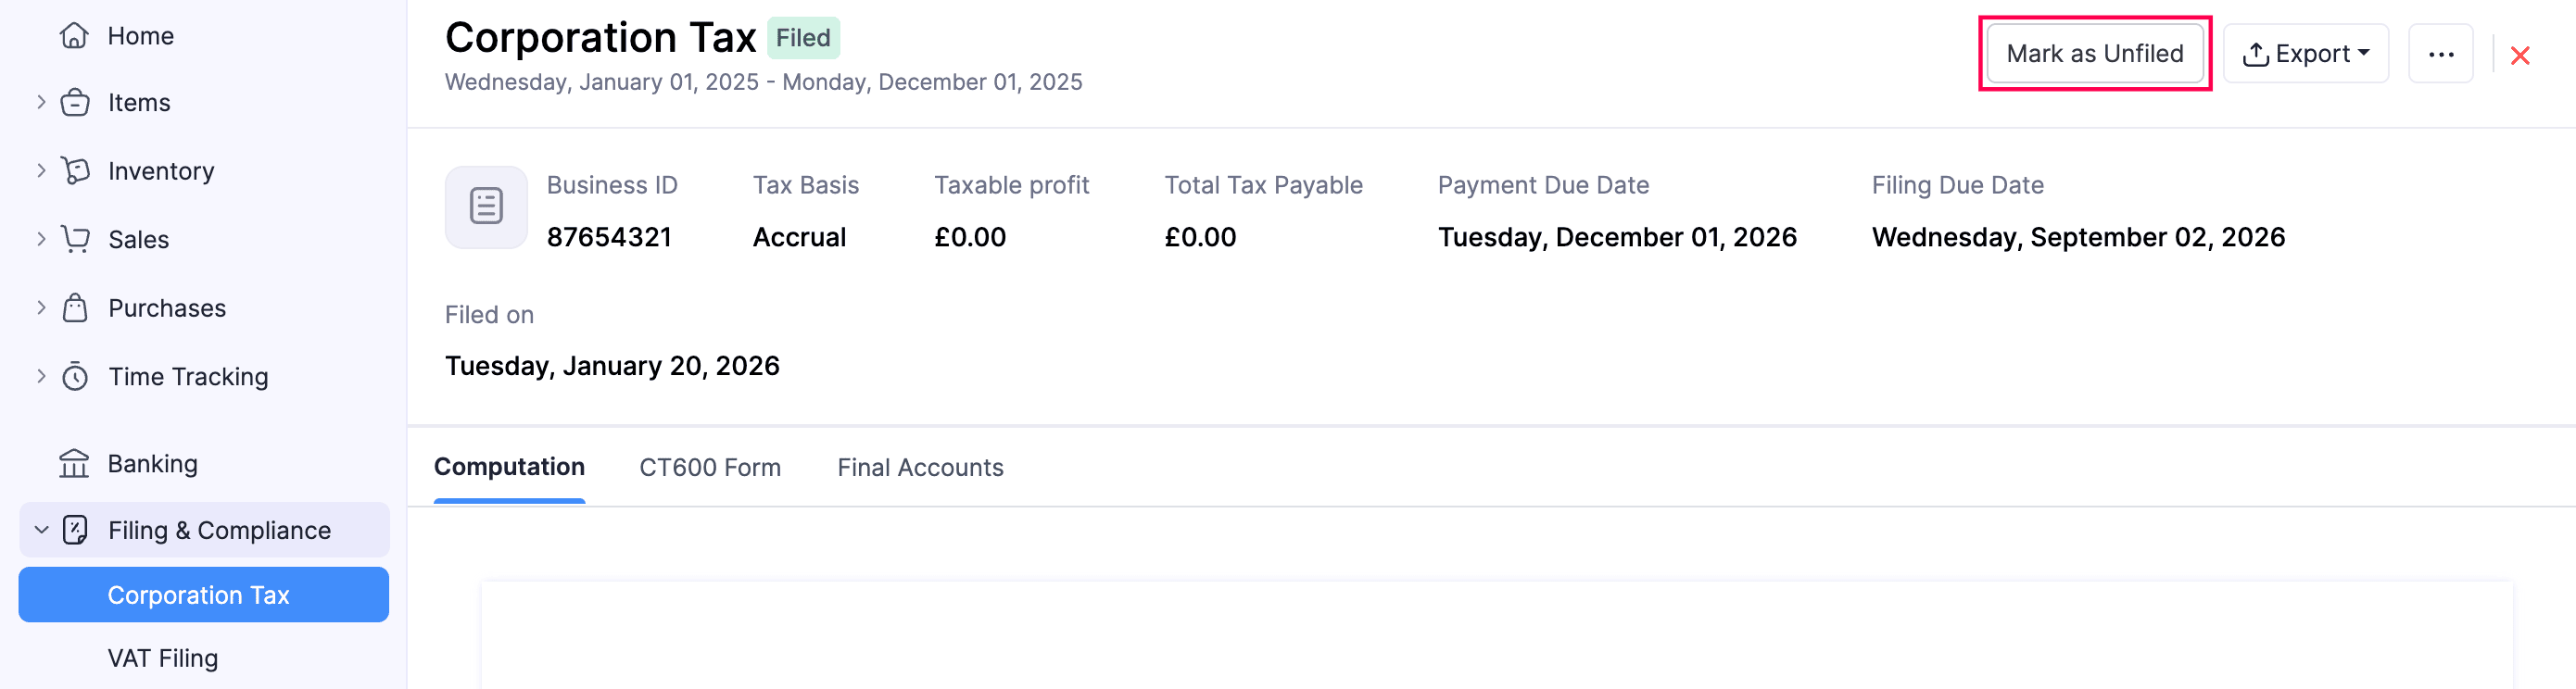Switch to the CT600 Form tab
Screen dimensions: 2576x689
coord(709,467)
